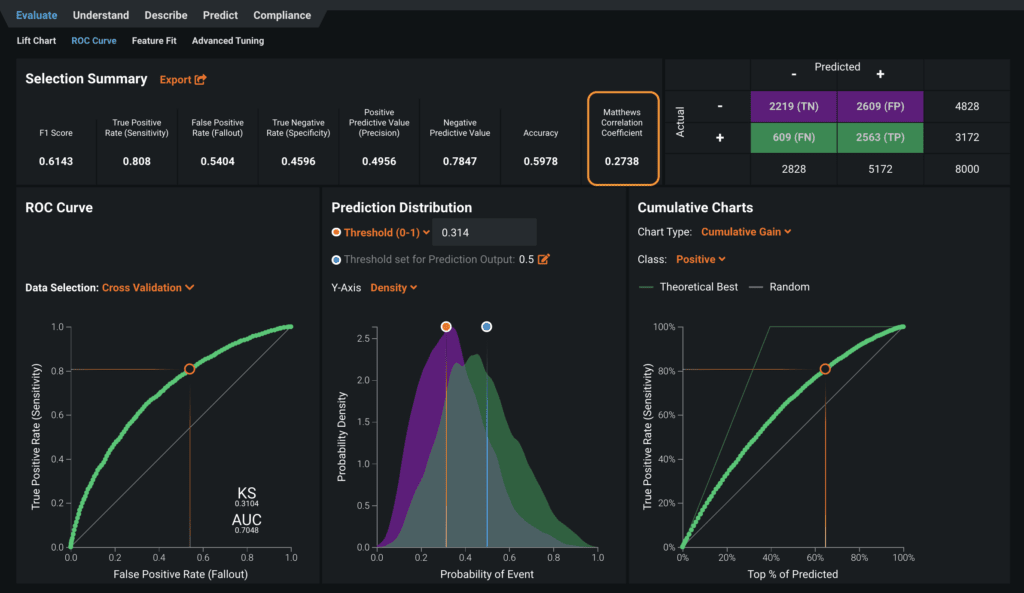The image size is (1024, 593).
Task: Click the actual negative total 4828
Action: tap(967, 106)
